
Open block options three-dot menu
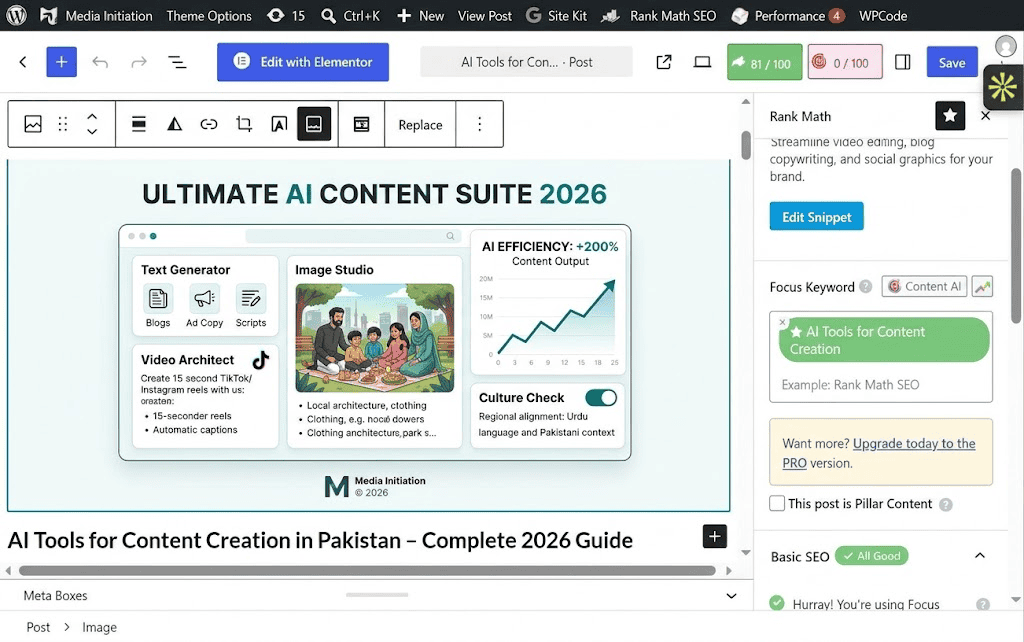479,124
